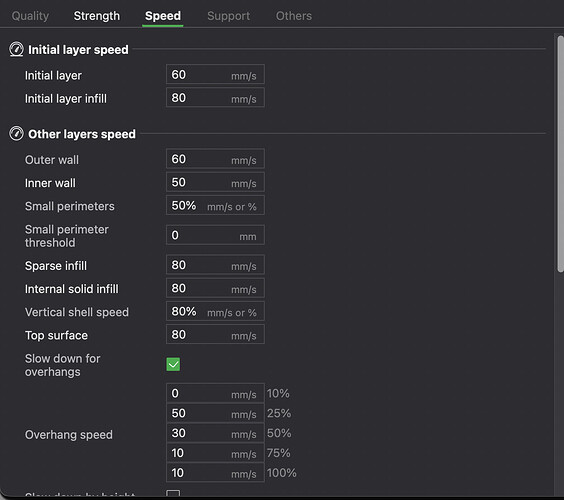This screenshot has height=500, width=564.
Task: Click the Outer wall speed field
Action: coord(215,159)
